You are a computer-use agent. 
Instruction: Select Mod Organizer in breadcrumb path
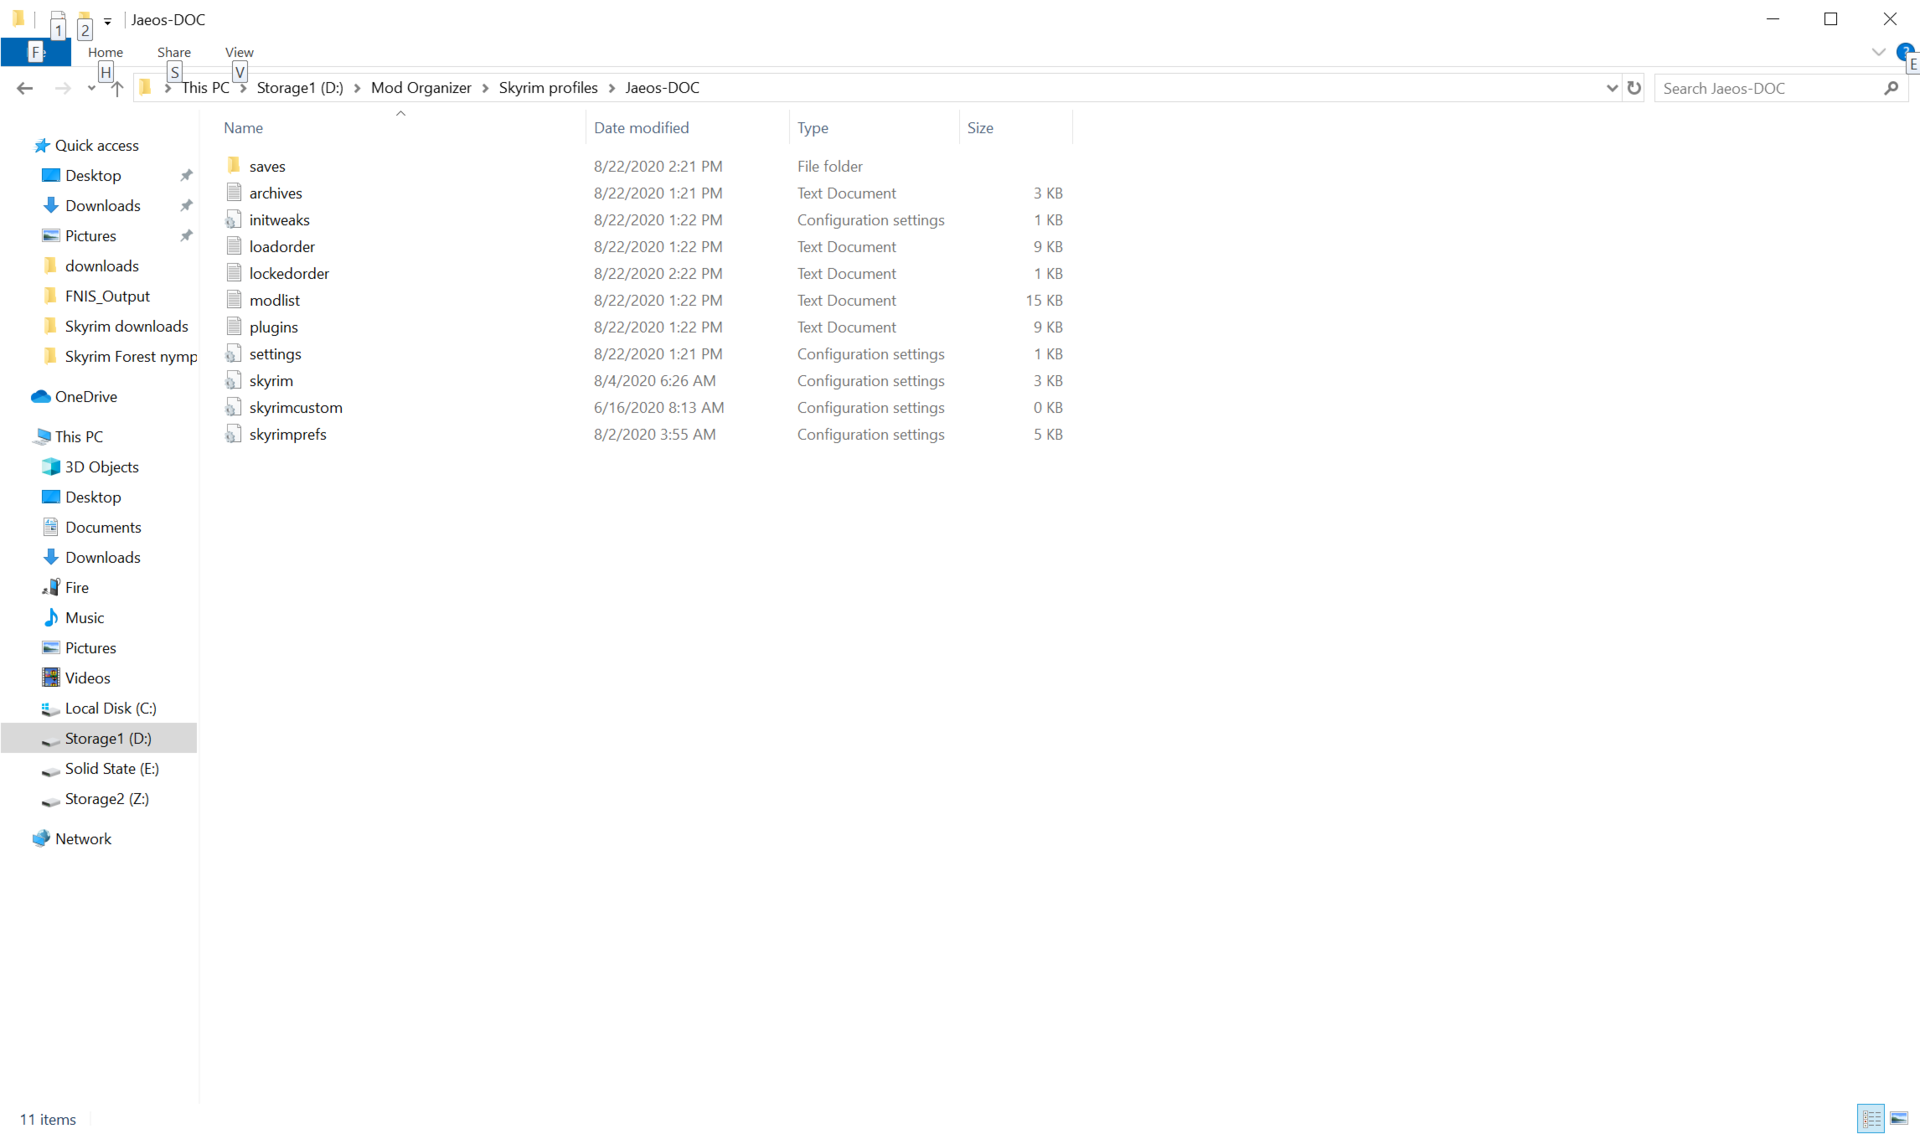pyautogui.click(x=421, y=88)
